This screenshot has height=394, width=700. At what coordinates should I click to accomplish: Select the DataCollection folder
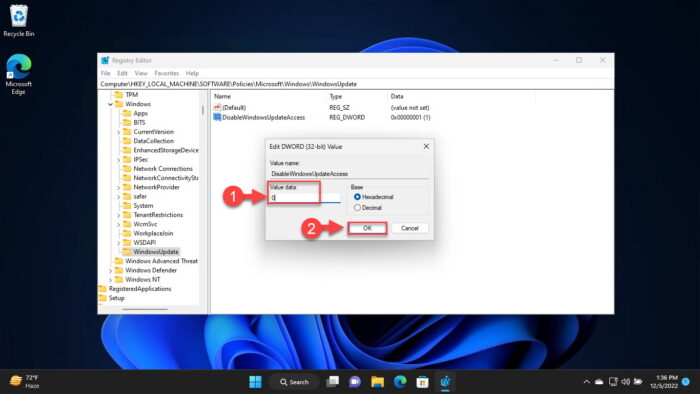[149, 141]
